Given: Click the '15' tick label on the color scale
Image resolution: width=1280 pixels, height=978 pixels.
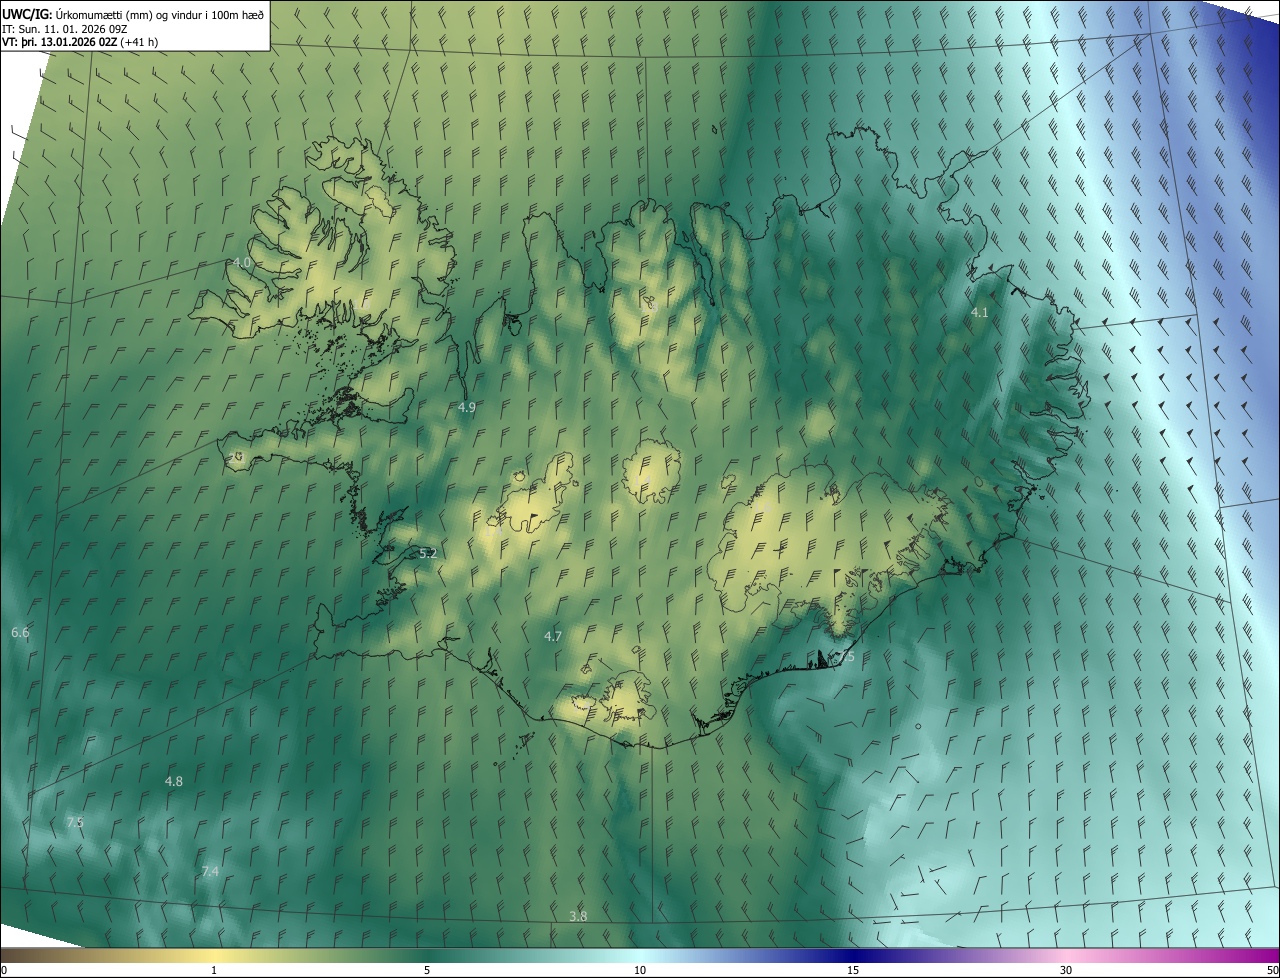Looking at the screenshot, I should (853, 970).
